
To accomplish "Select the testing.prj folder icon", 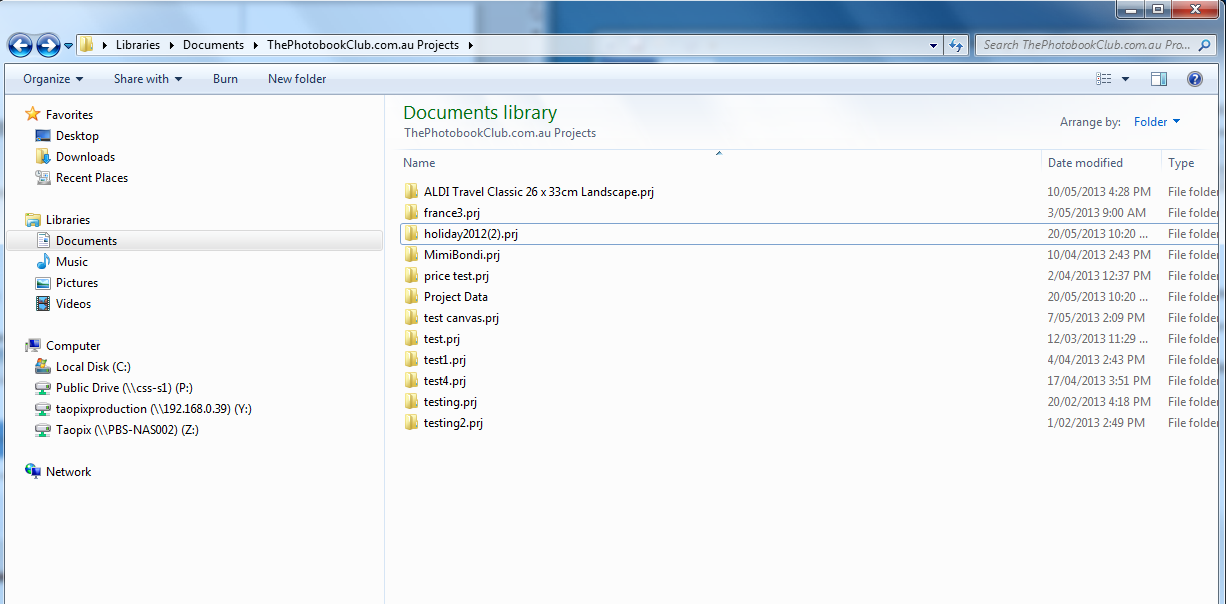I will (x=411, y=402).
